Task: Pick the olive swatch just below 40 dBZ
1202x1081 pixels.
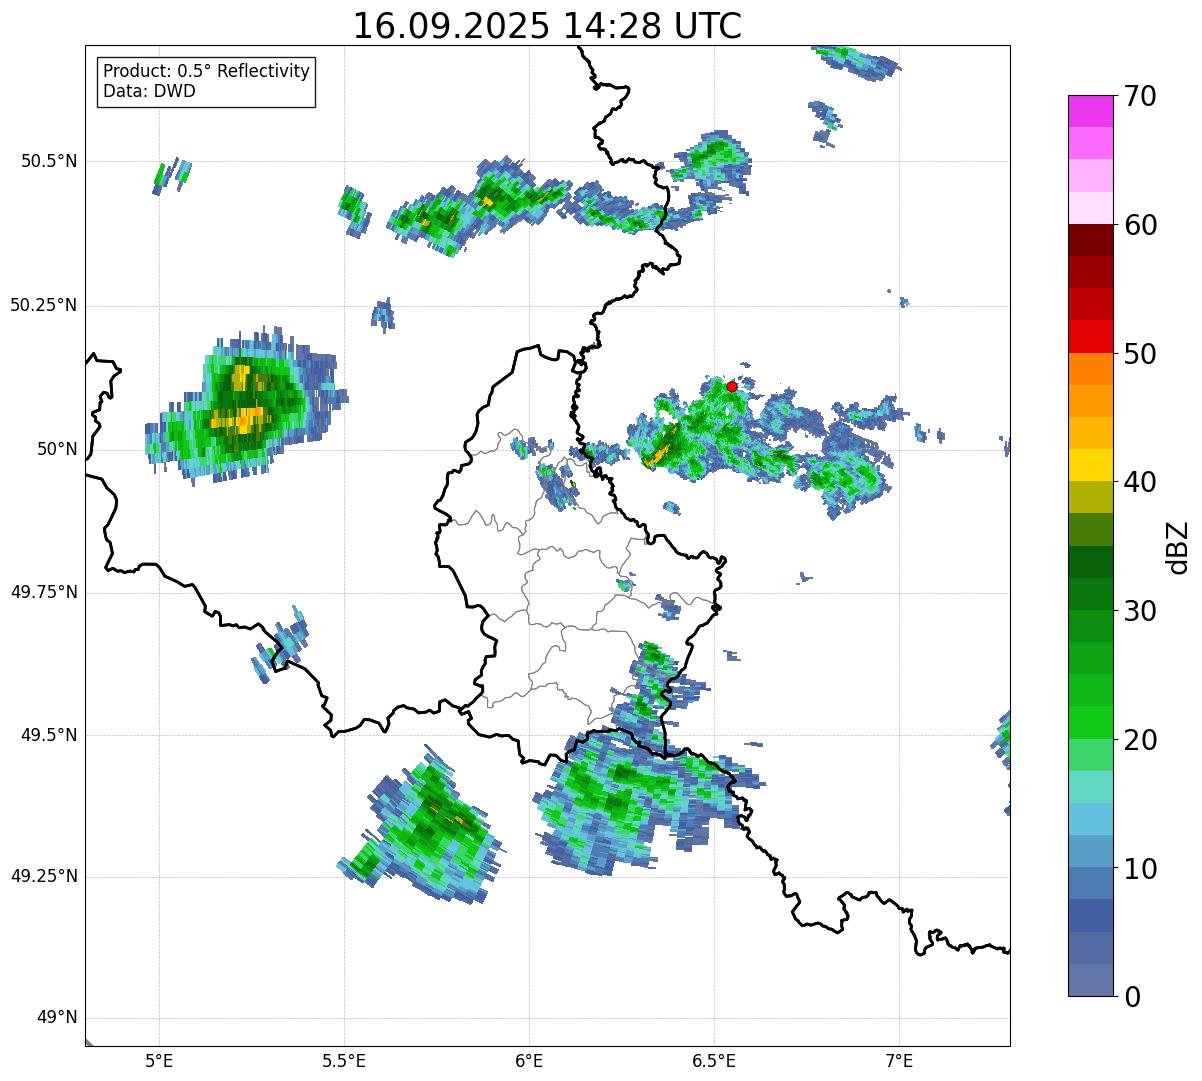Action: point(1090,497)
